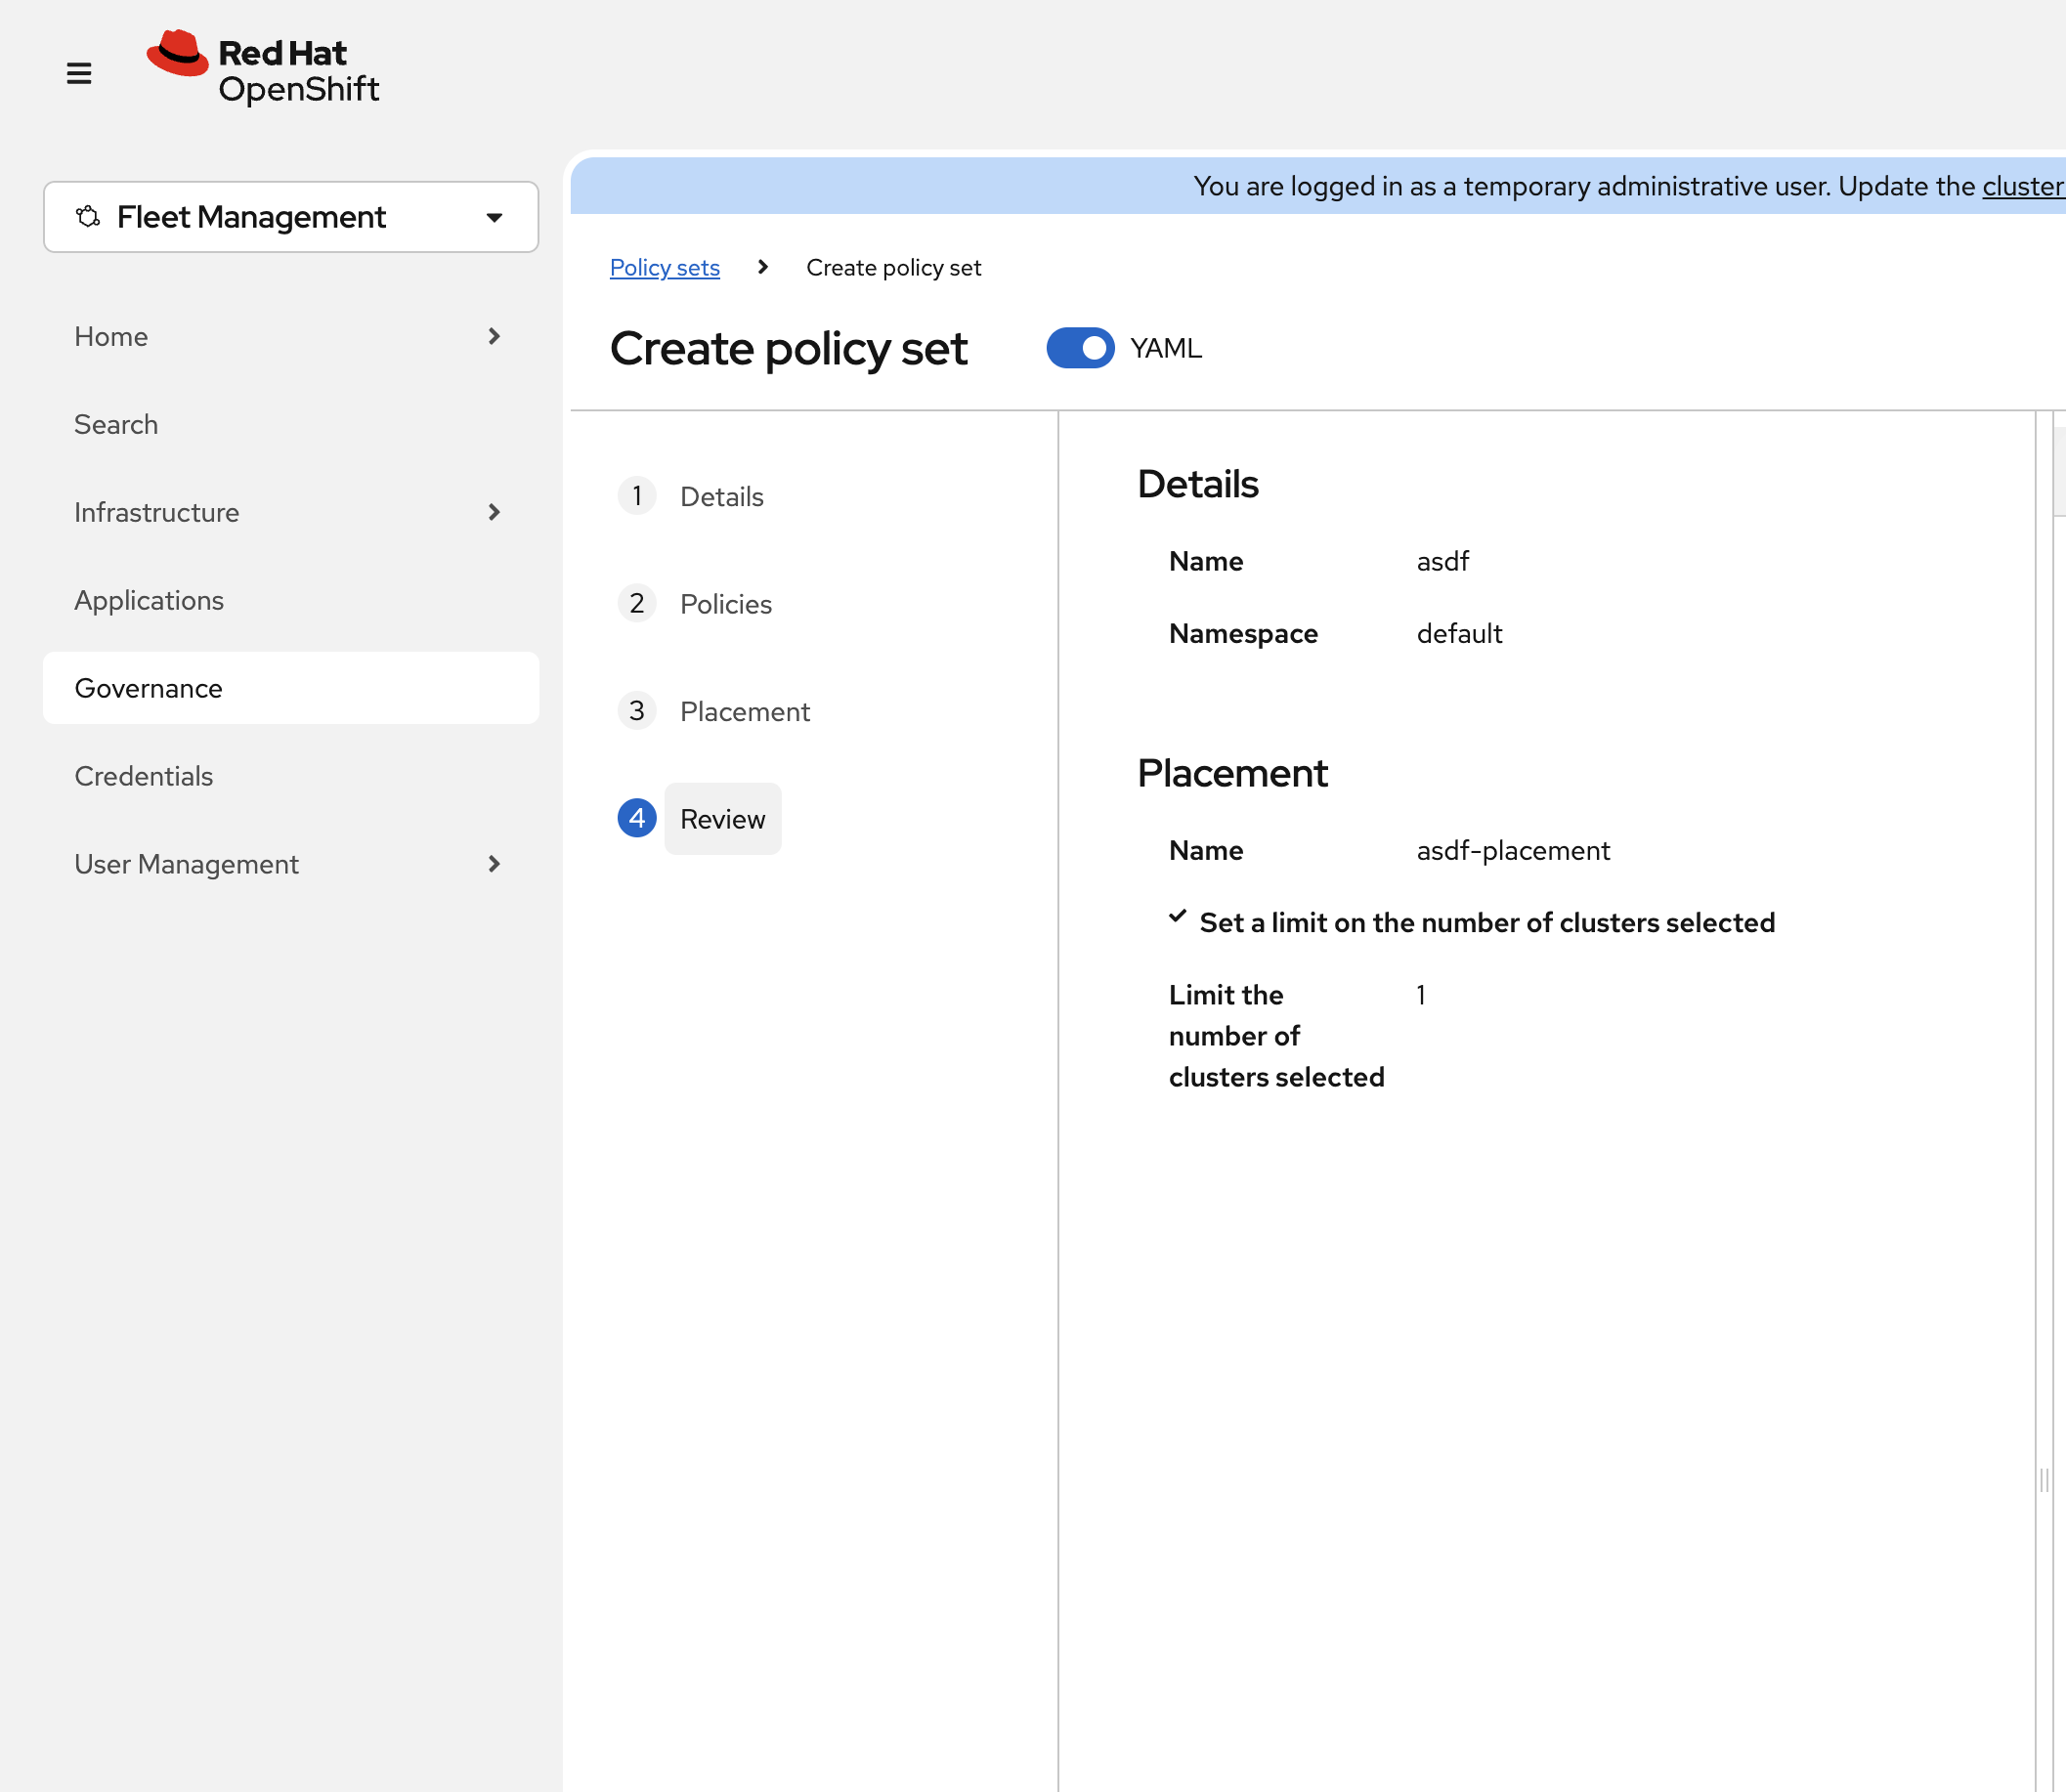
Task: Click step number 1 circle icon
Action: [636, 496]
